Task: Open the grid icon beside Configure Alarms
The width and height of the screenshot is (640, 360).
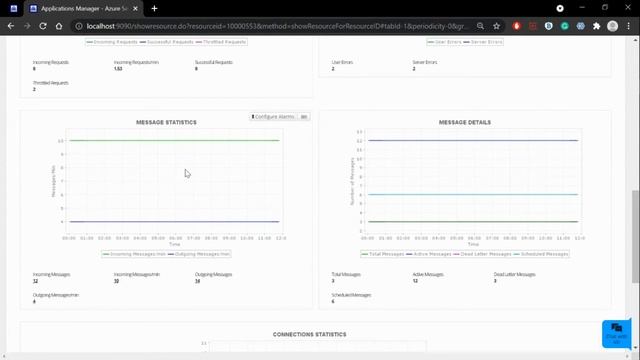Action: point(304,117)
